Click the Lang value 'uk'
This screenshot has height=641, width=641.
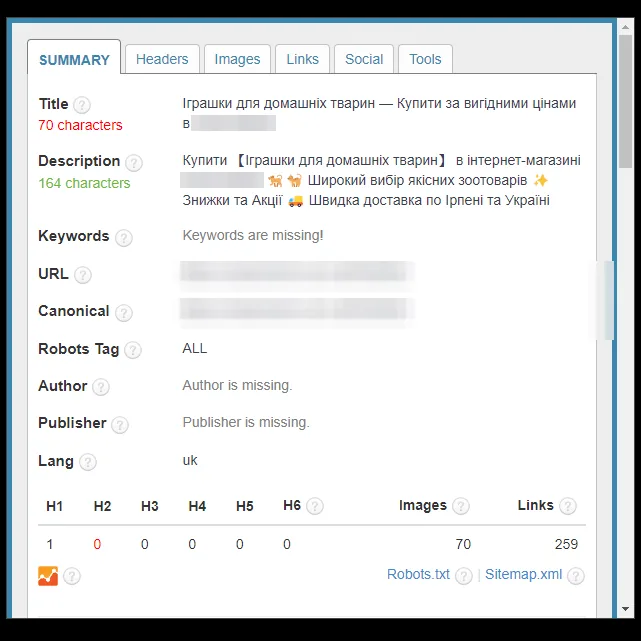tap(190, 460)
